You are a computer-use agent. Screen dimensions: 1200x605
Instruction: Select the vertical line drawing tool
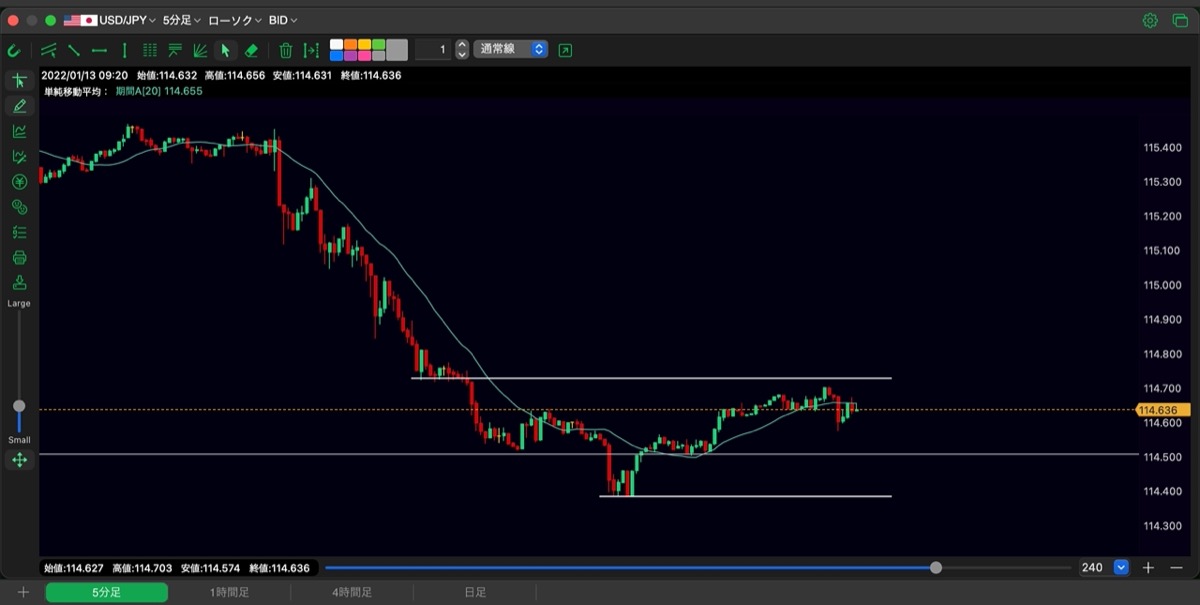[x=124, y=49]
